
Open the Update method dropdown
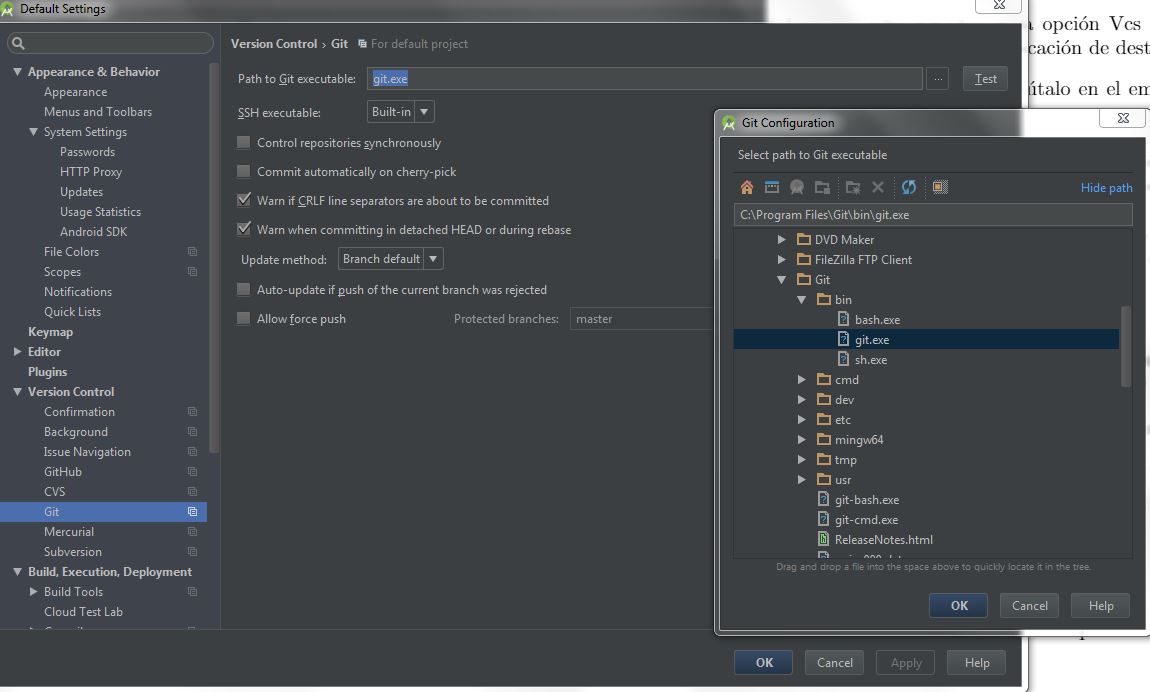point(390,259)
